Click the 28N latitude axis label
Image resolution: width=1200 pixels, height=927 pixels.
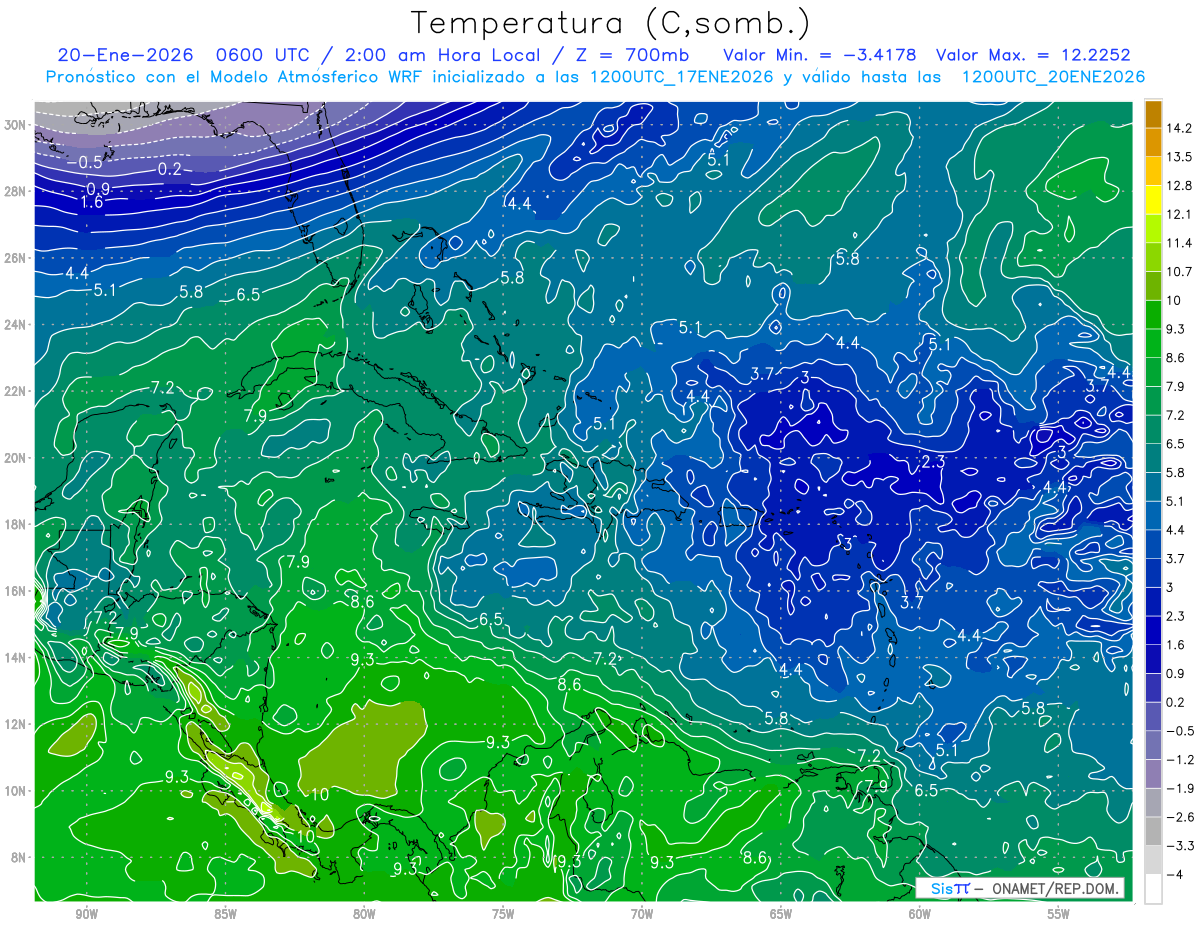pos(17,192)
